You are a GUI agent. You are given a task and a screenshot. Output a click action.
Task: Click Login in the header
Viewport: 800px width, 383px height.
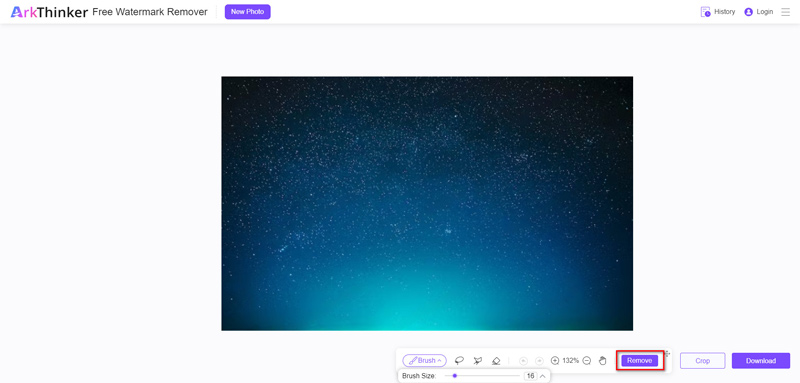759,12
